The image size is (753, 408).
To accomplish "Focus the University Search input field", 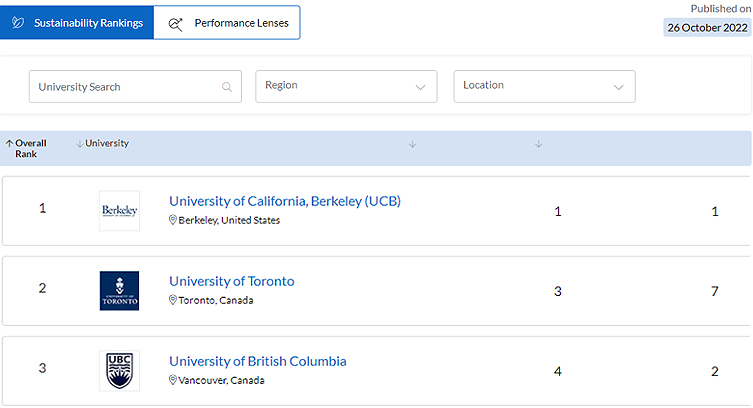I will (x=125, y=87).
